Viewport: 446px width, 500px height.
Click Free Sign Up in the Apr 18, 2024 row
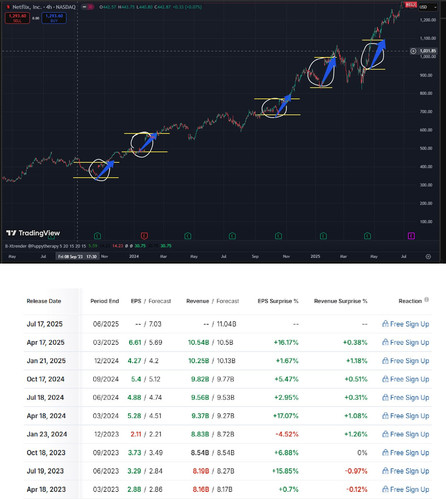(x=406, y=416)
